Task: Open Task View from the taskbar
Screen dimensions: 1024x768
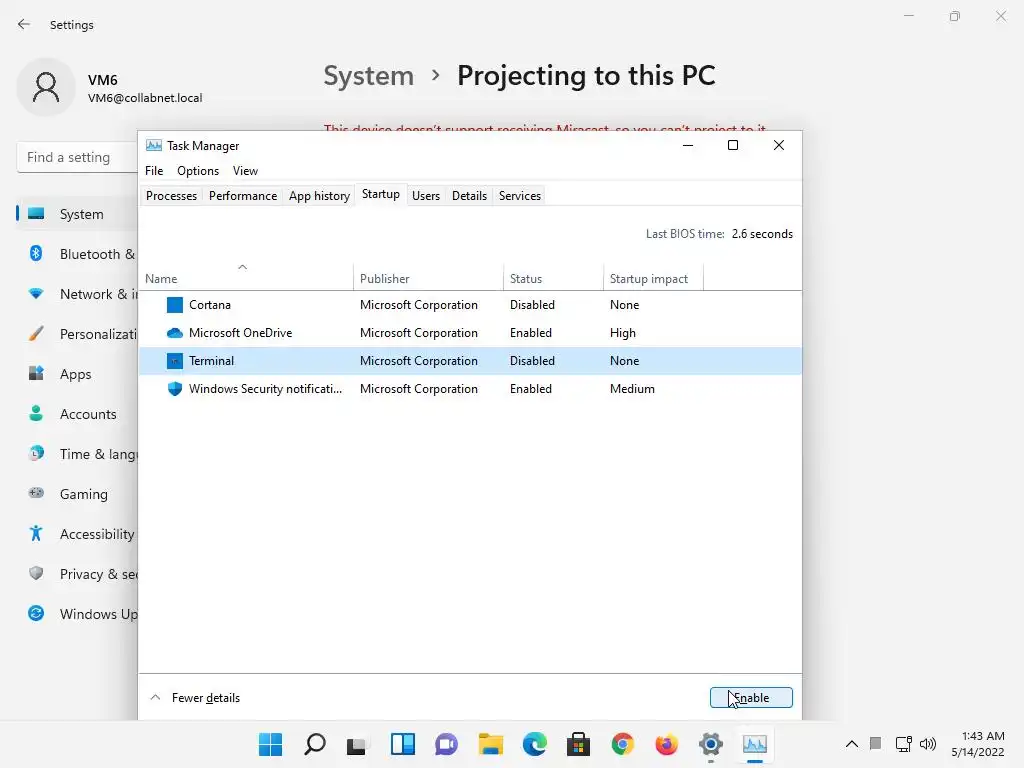Action: (357, 745)
